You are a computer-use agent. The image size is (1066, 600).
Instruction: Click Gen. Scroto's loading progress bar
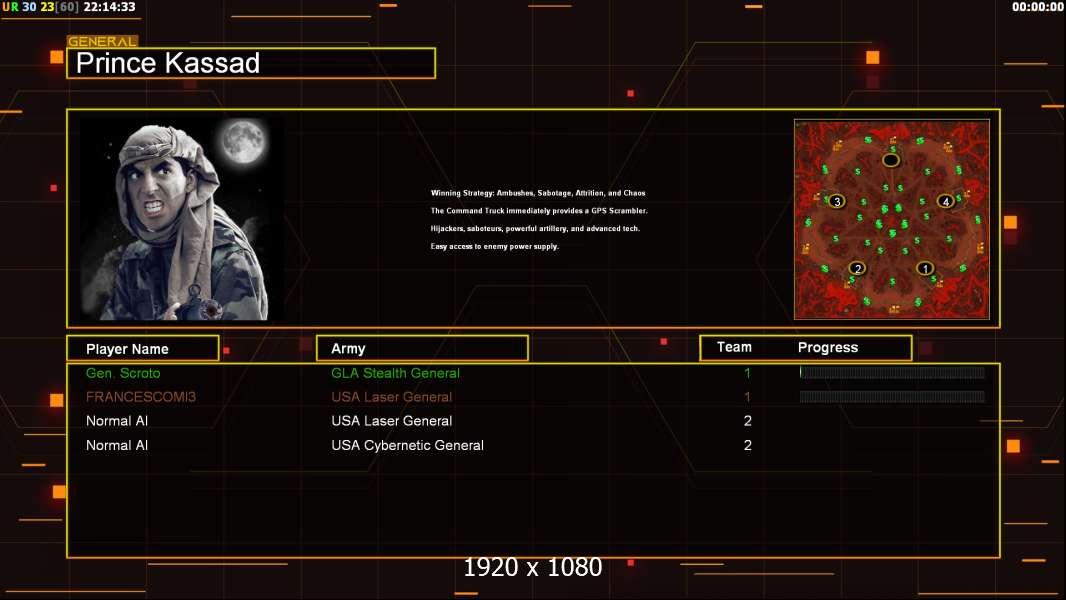tap(892, 372)
